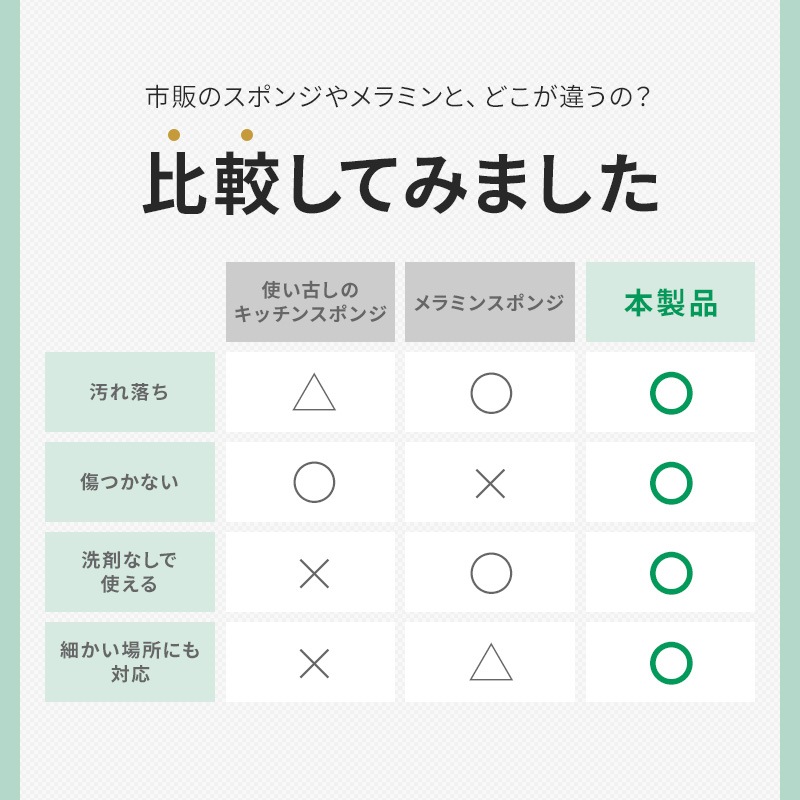Click the gray circle in the 傷つかない row
Screen dimensions: 800x800
pyautogui.click(x=314, y=483)
